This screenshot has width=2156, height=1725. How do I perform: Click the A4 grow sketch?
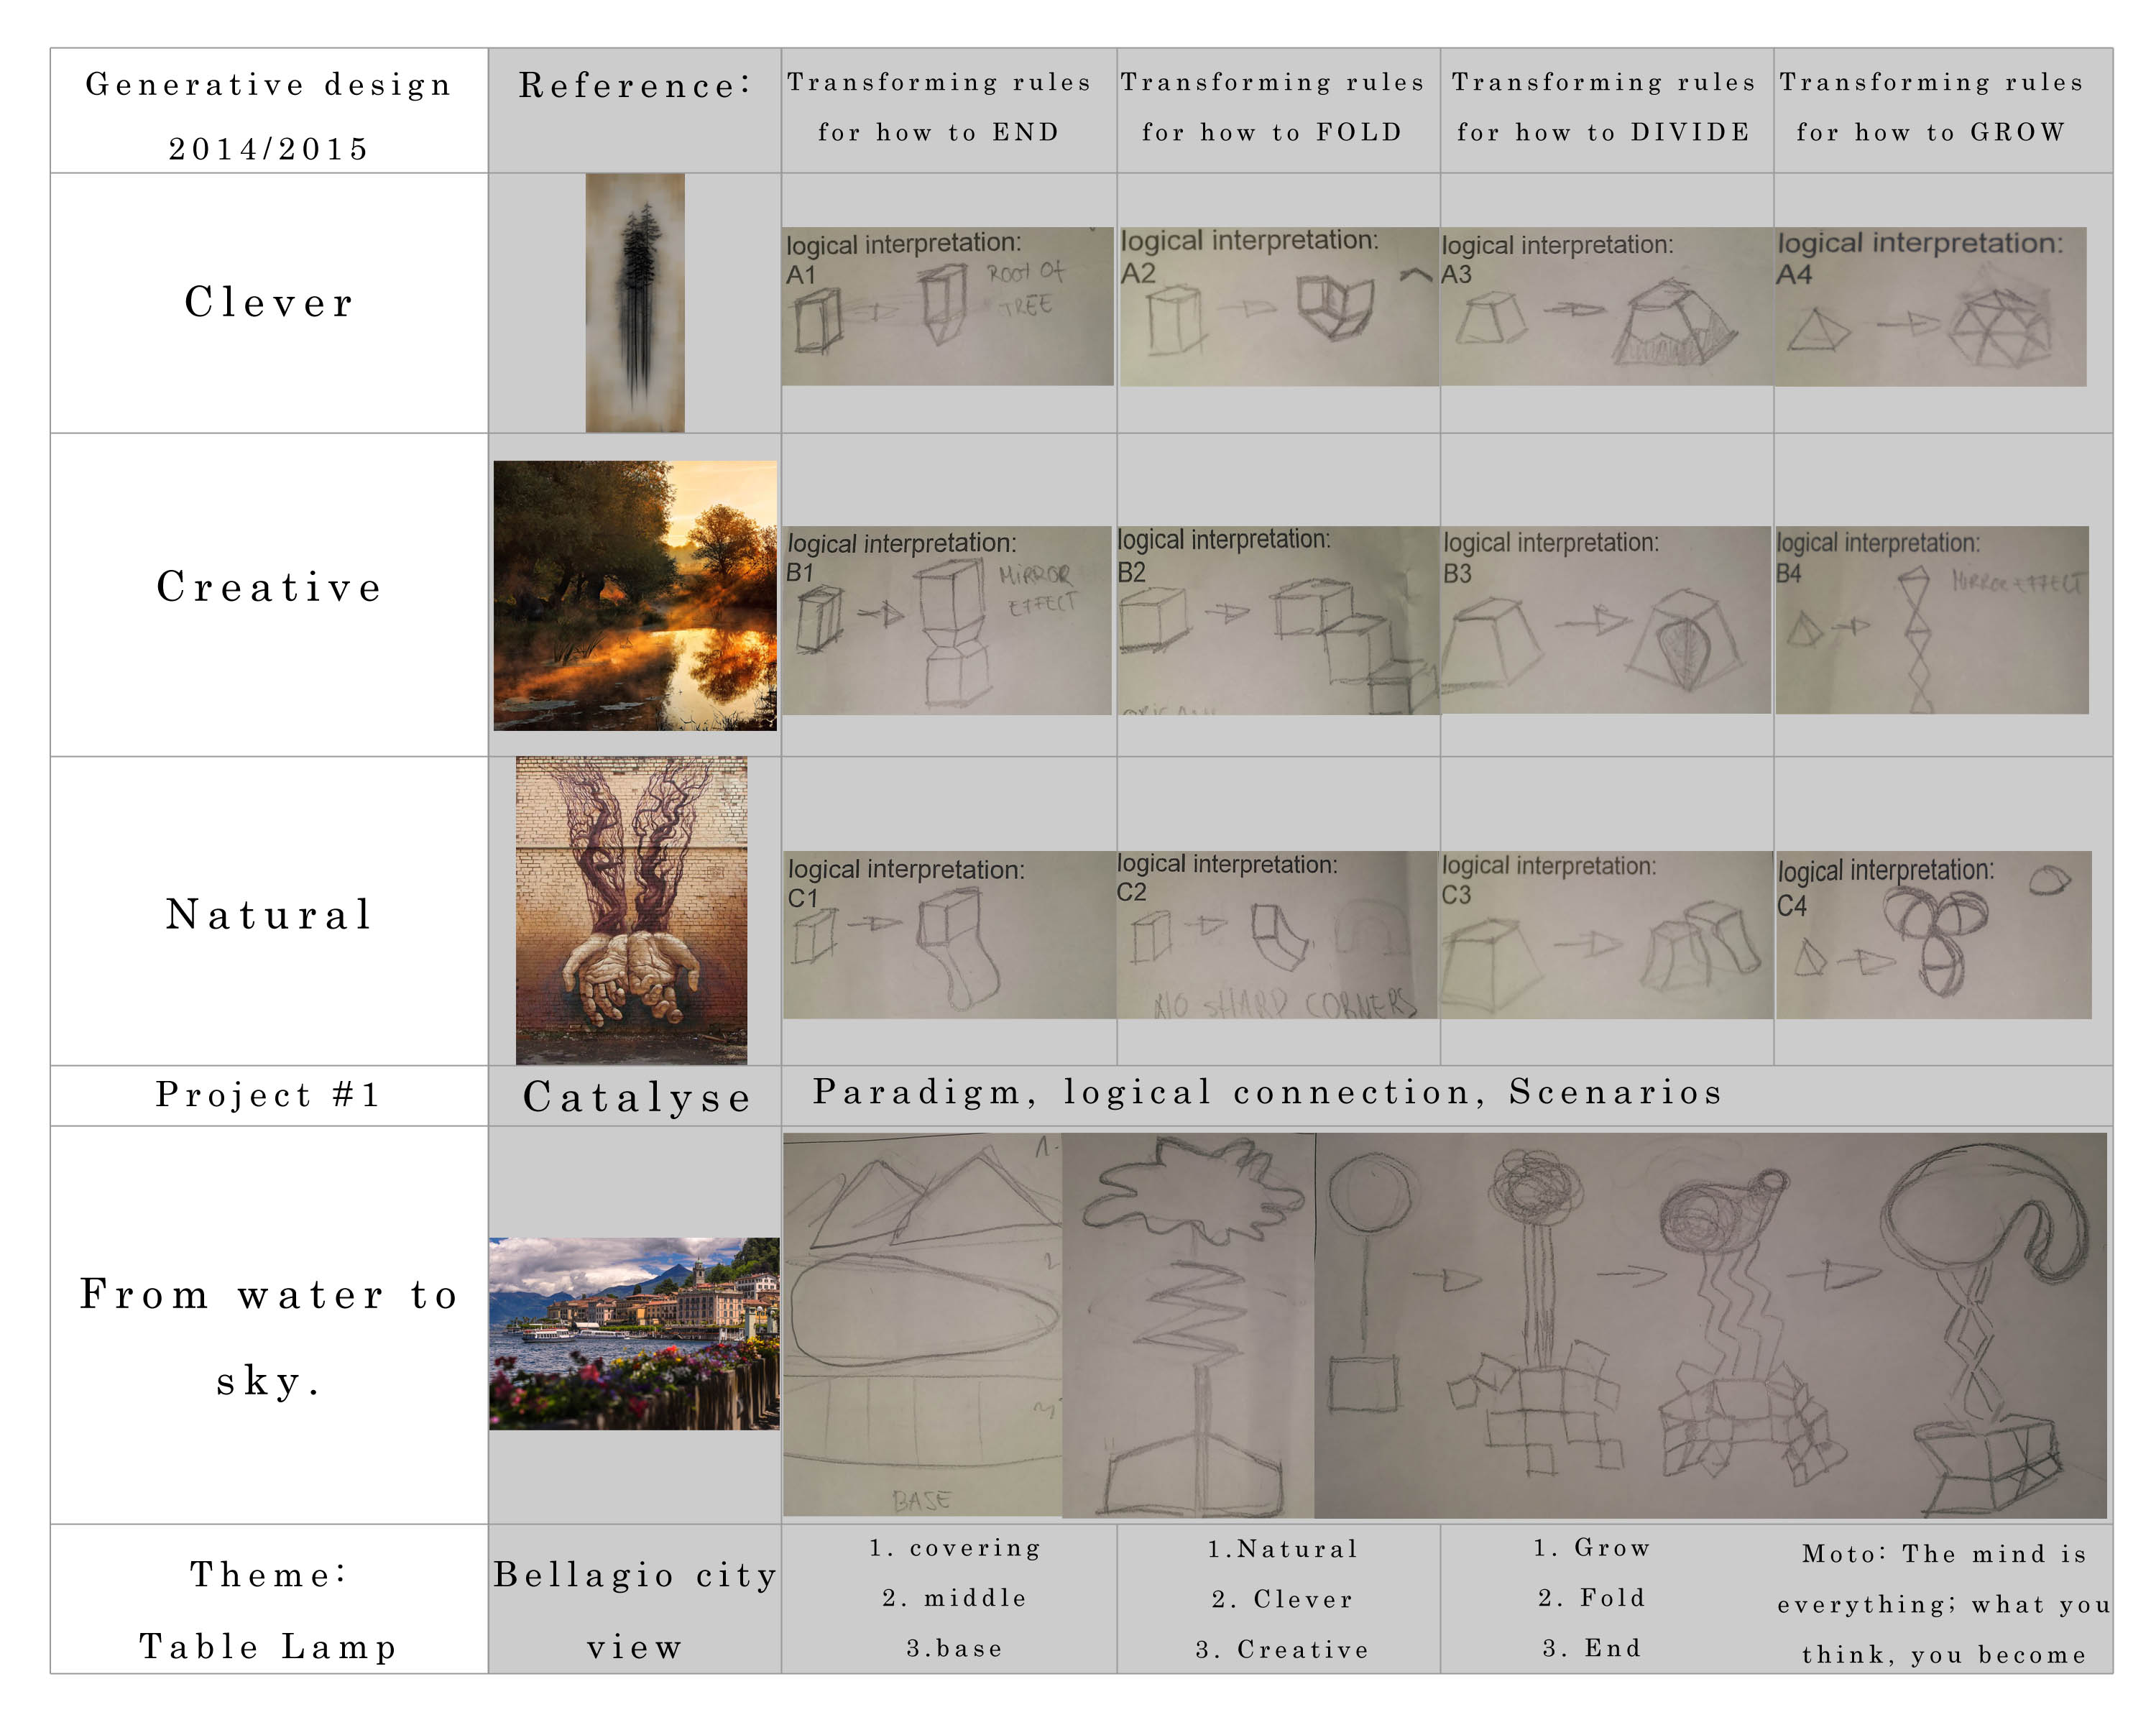[x=1930, y=306]
